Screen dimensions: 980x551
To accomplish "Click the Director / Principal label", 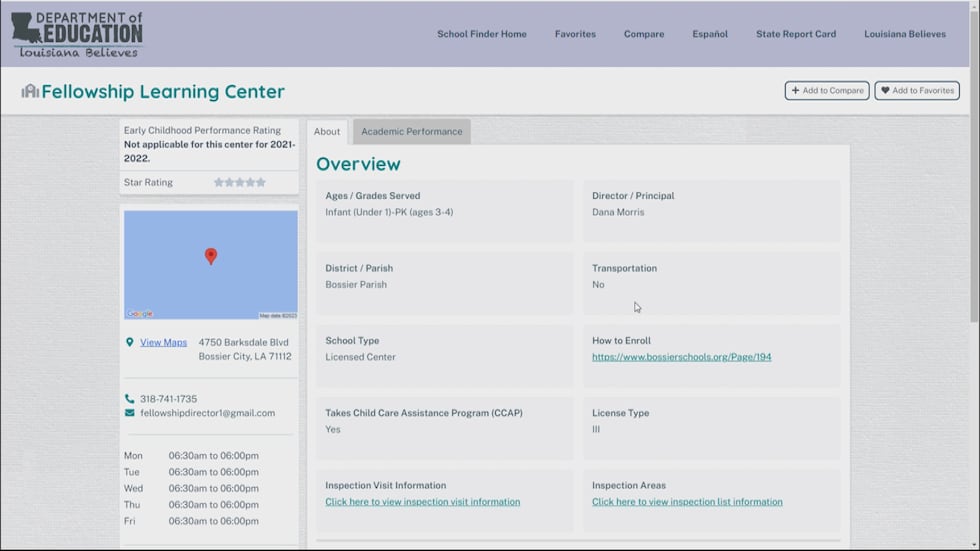I will coord(633,196).
